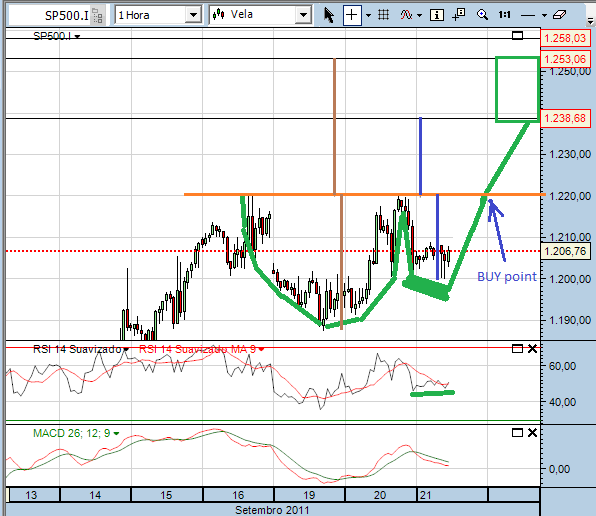Maximize the RSI indicator panel

[x=517, y=348]
